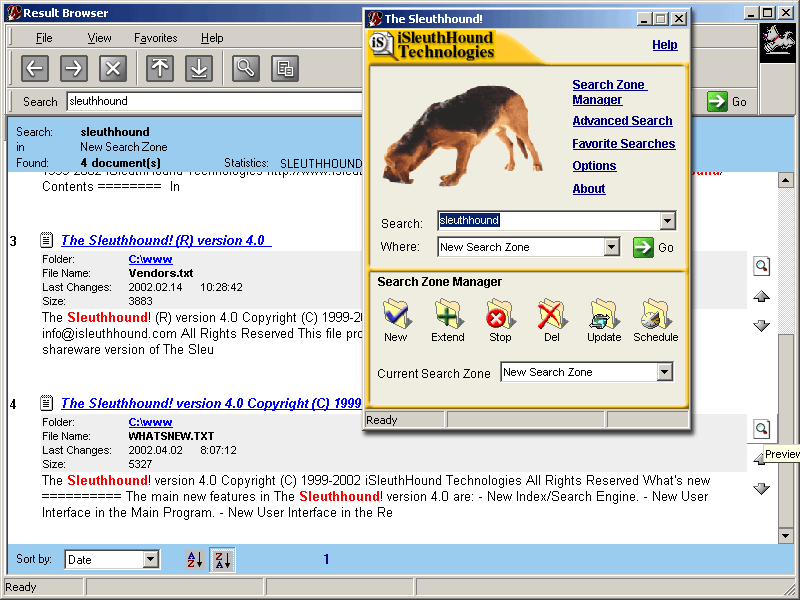Click the size value 3883

point(140,301)
